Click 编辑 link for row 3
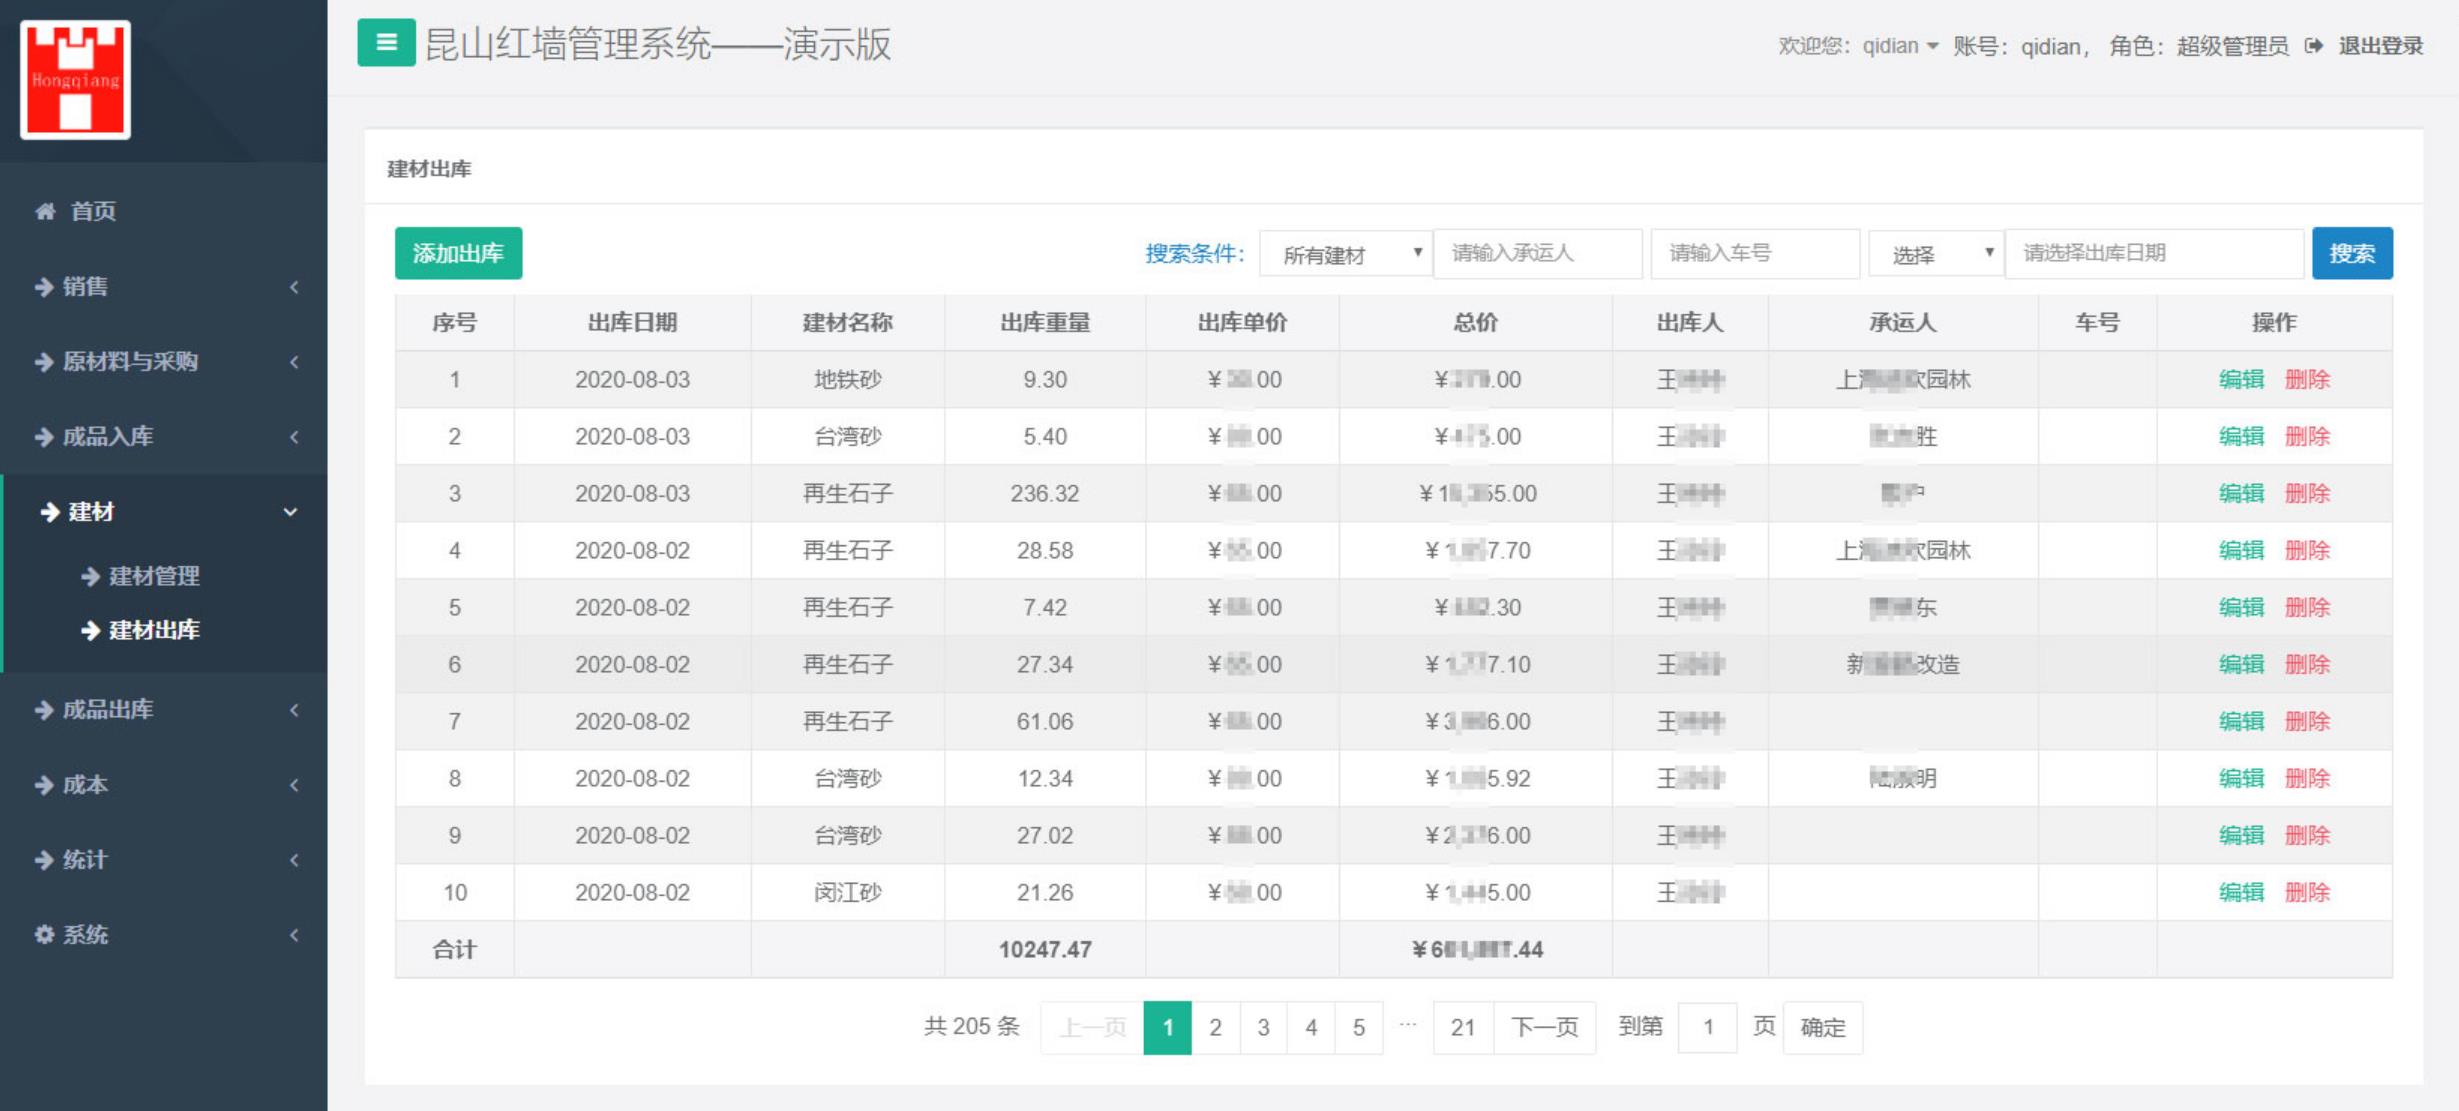The image size is (2459, 1111). click(2240, 493)
